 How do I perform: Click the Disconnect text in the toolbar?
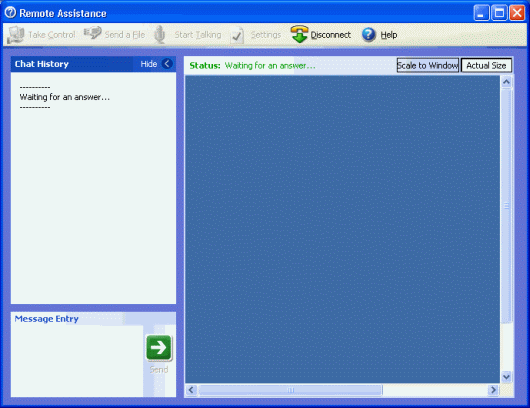pyautogui.click(x=331, y=35)
